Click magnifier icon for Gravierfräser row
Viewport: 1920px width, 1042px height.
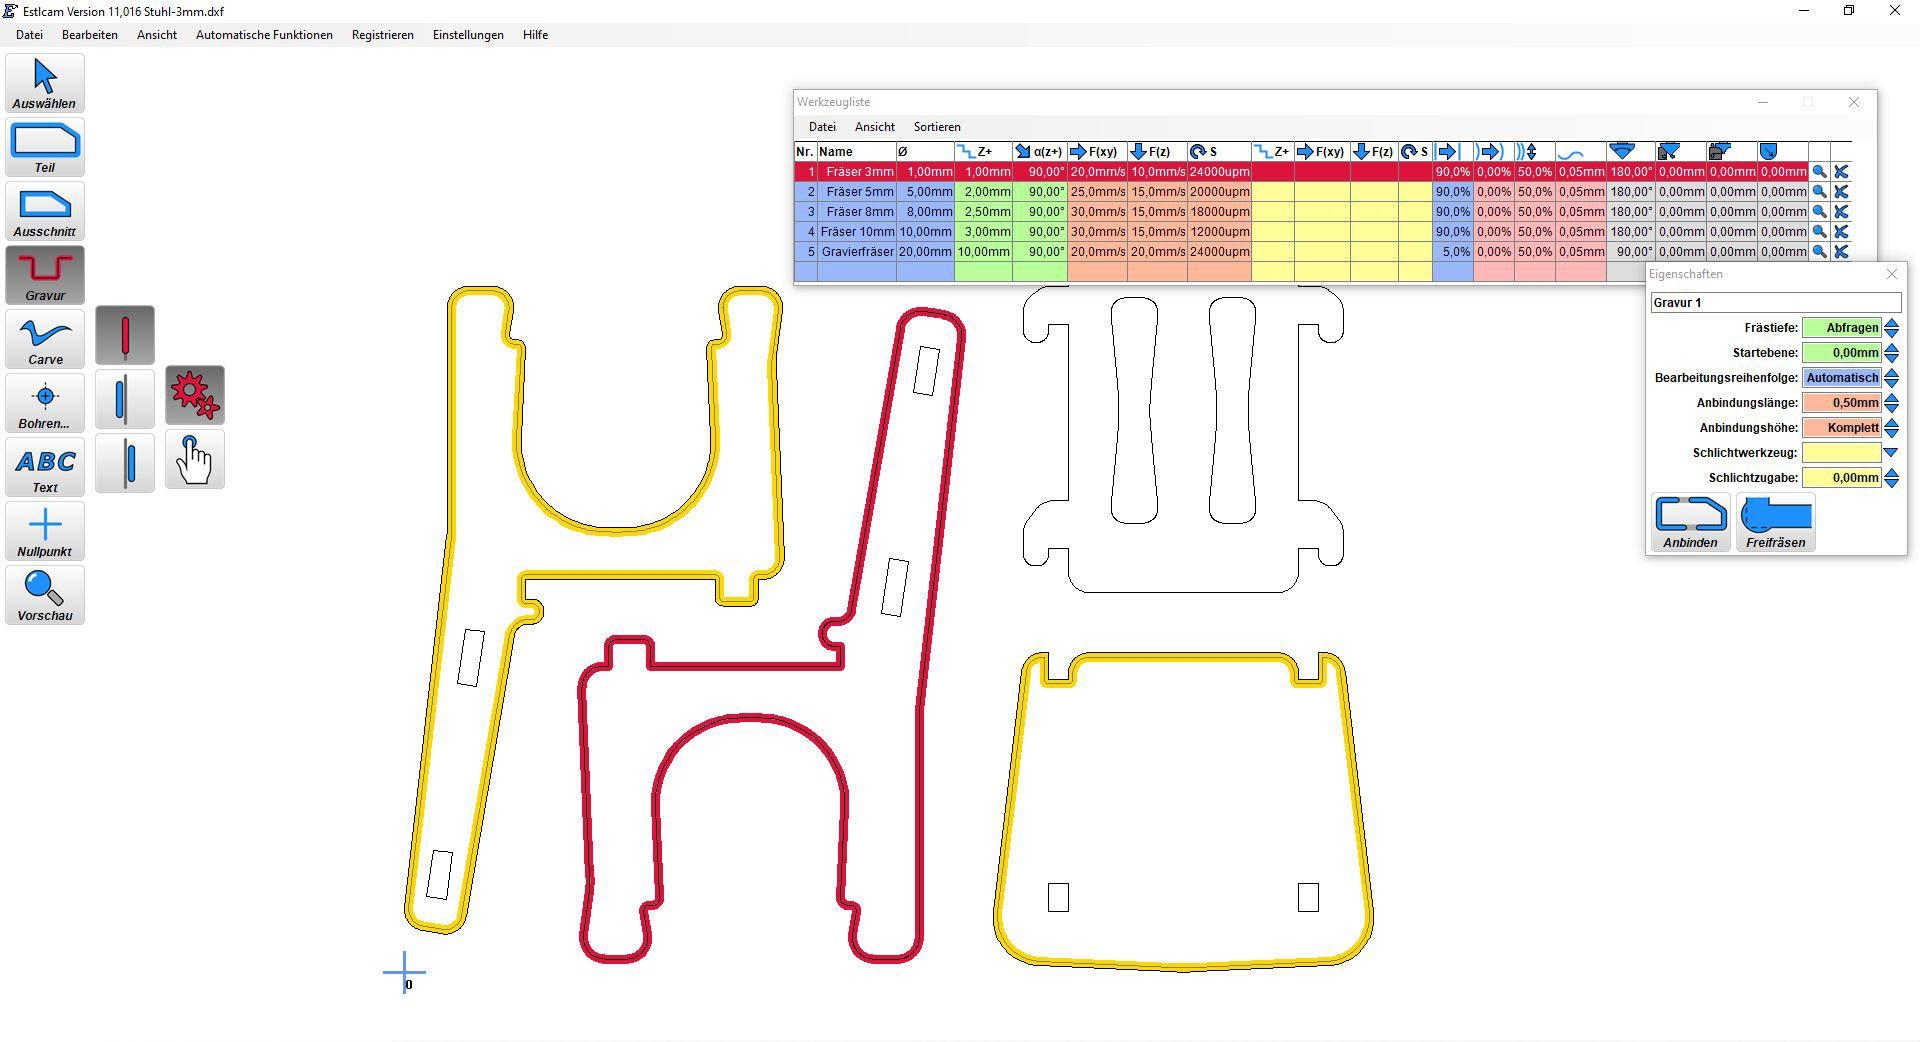coord(1819,252)
